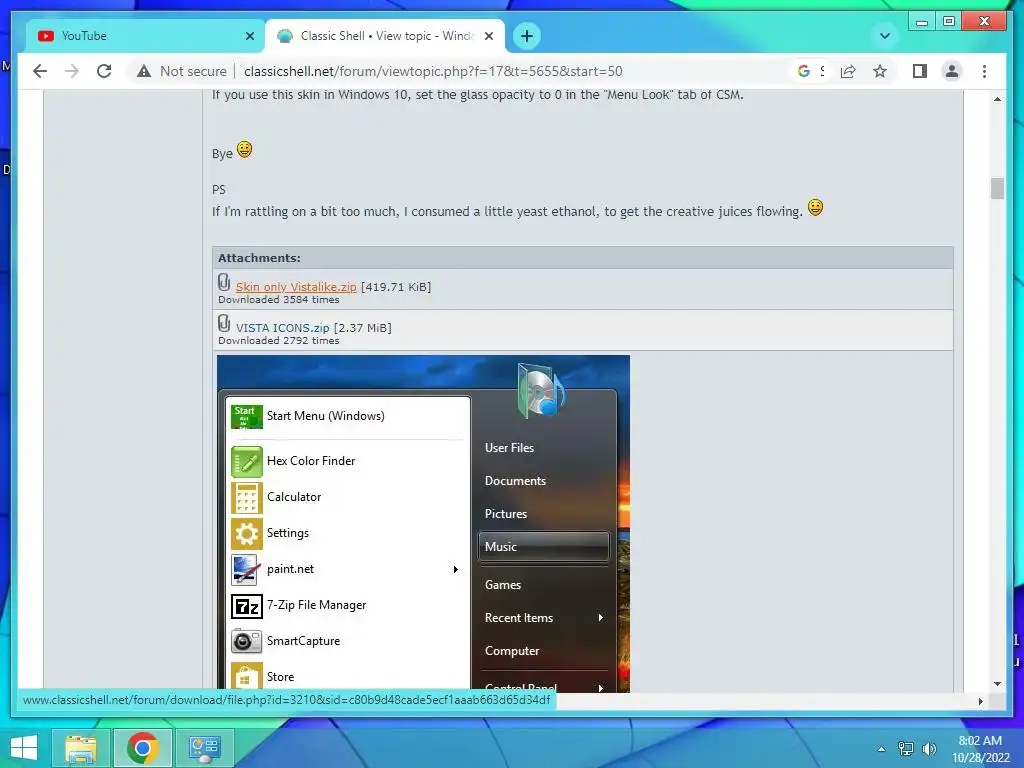Click the paint.net icon in the image

(x=246, y=569)
